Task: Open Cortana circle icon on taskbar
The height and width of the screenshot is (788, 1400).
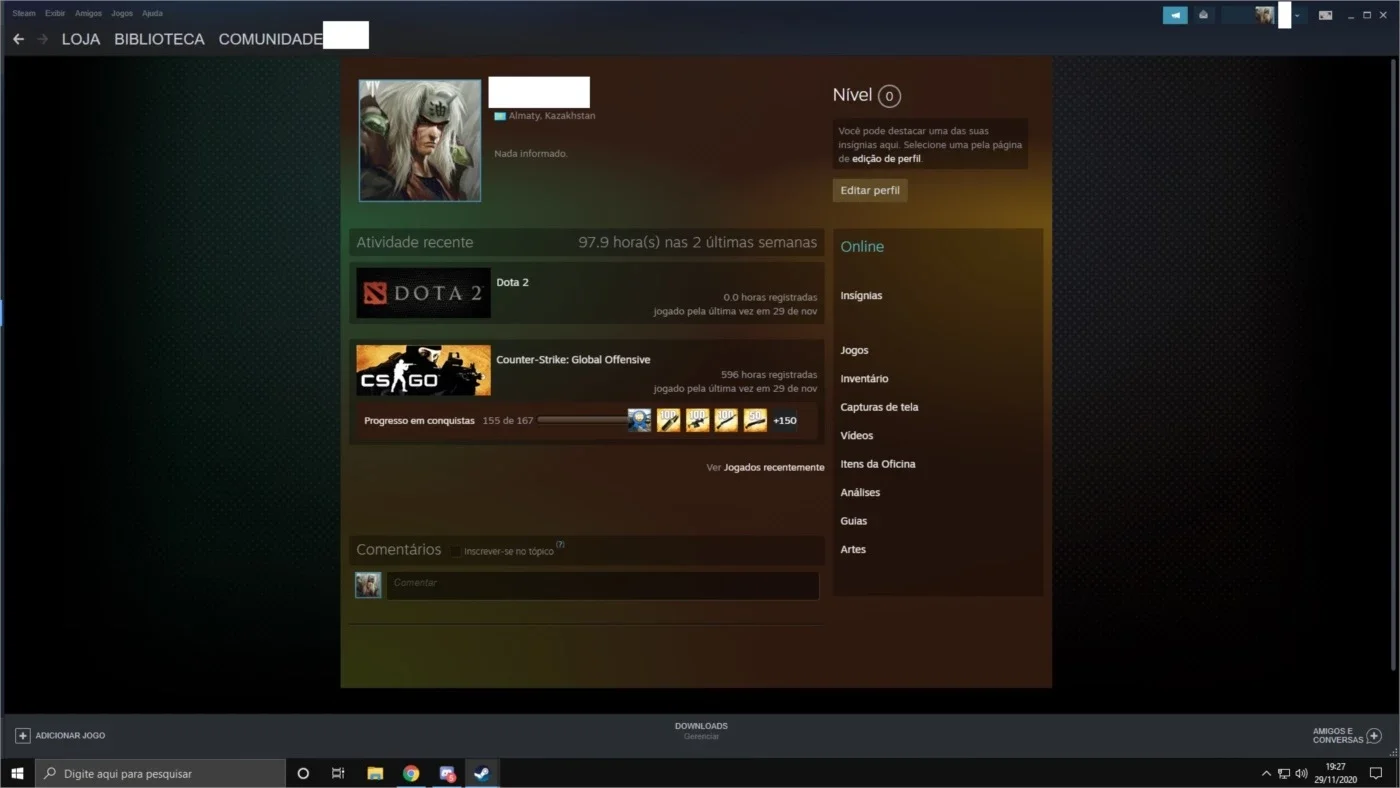Action: [303, 773]
